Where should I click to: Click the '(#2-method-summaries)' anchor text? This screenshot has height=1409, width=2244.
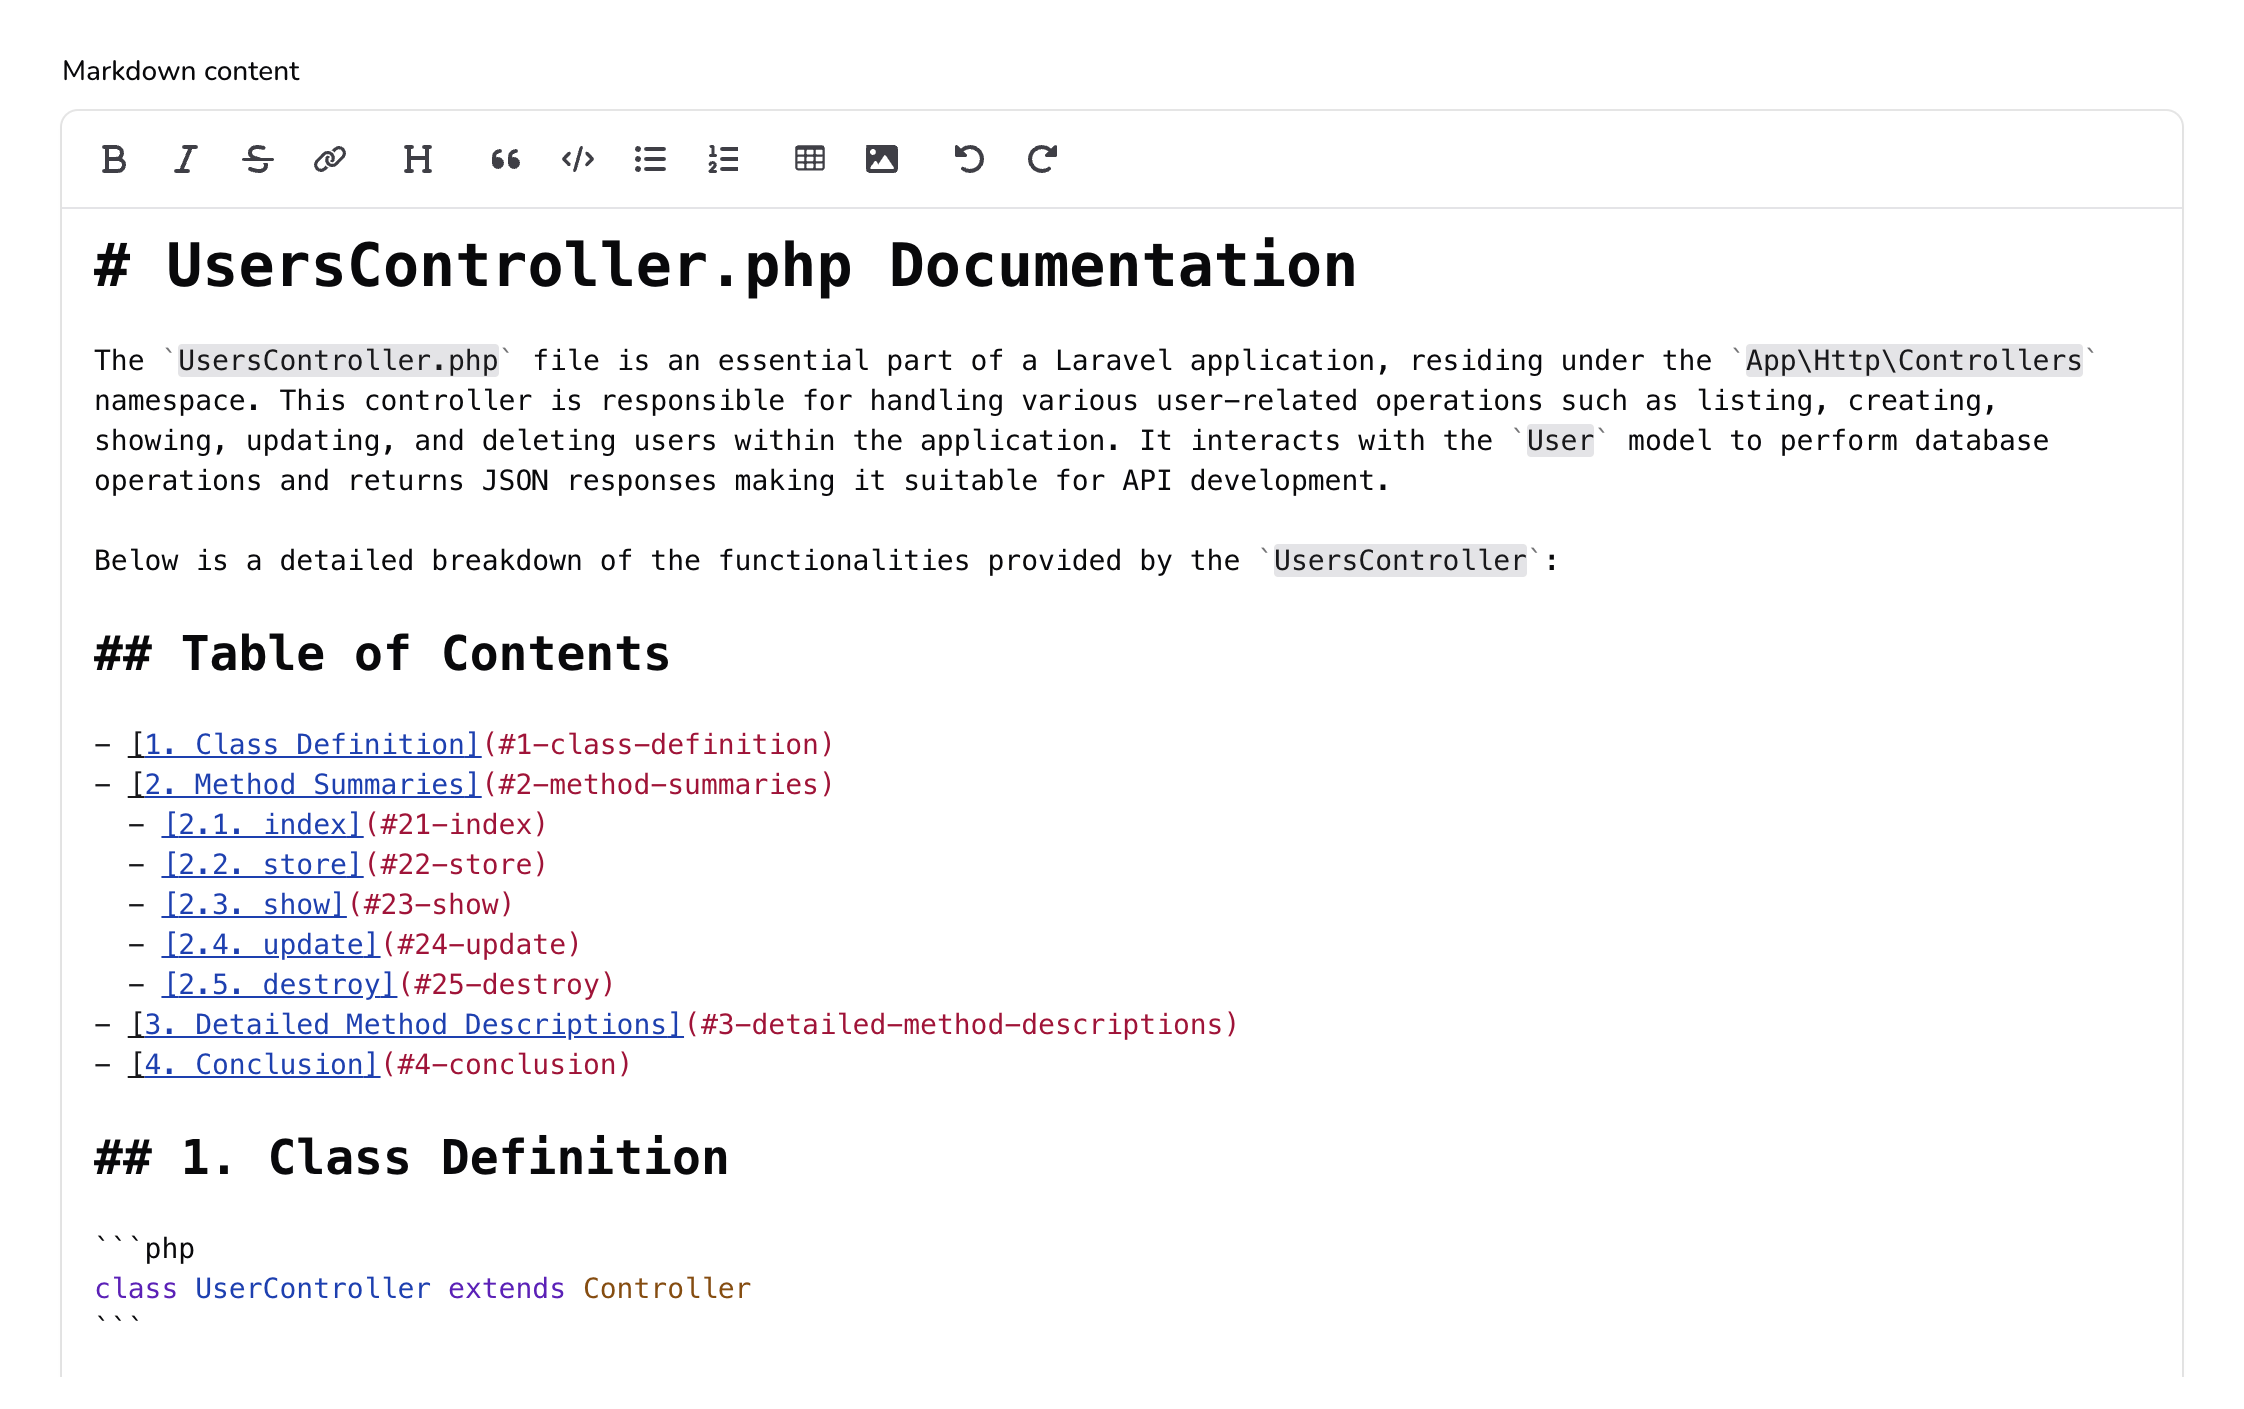point(658,785)
